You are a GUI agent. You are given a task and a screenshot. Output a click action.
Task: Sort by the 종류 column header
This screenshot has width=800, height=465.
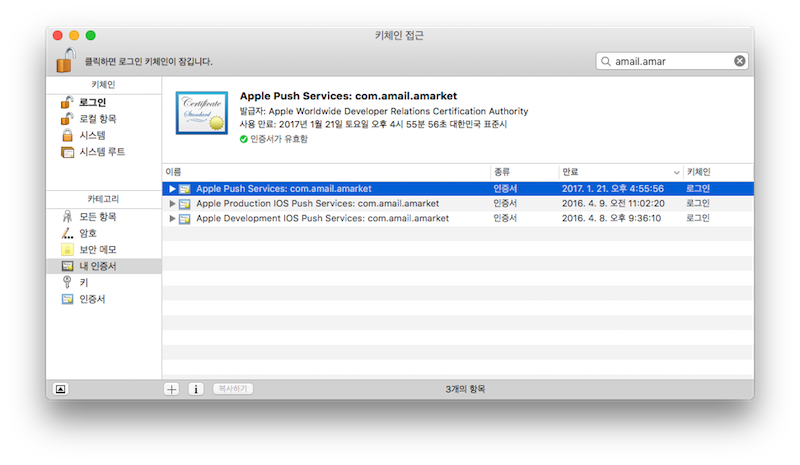tap(524, 172)
